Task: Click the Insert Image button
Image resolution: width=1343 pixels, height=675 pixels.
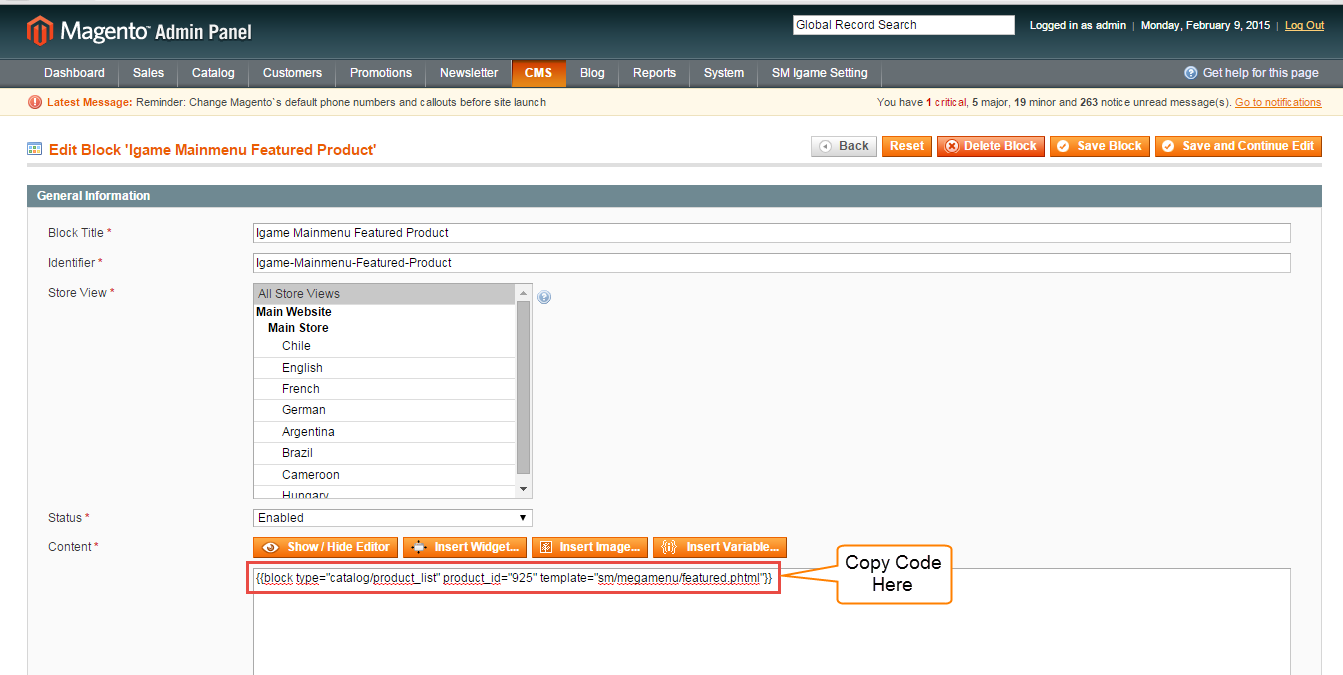Action: pyautogui.click(x=590, y=547)
